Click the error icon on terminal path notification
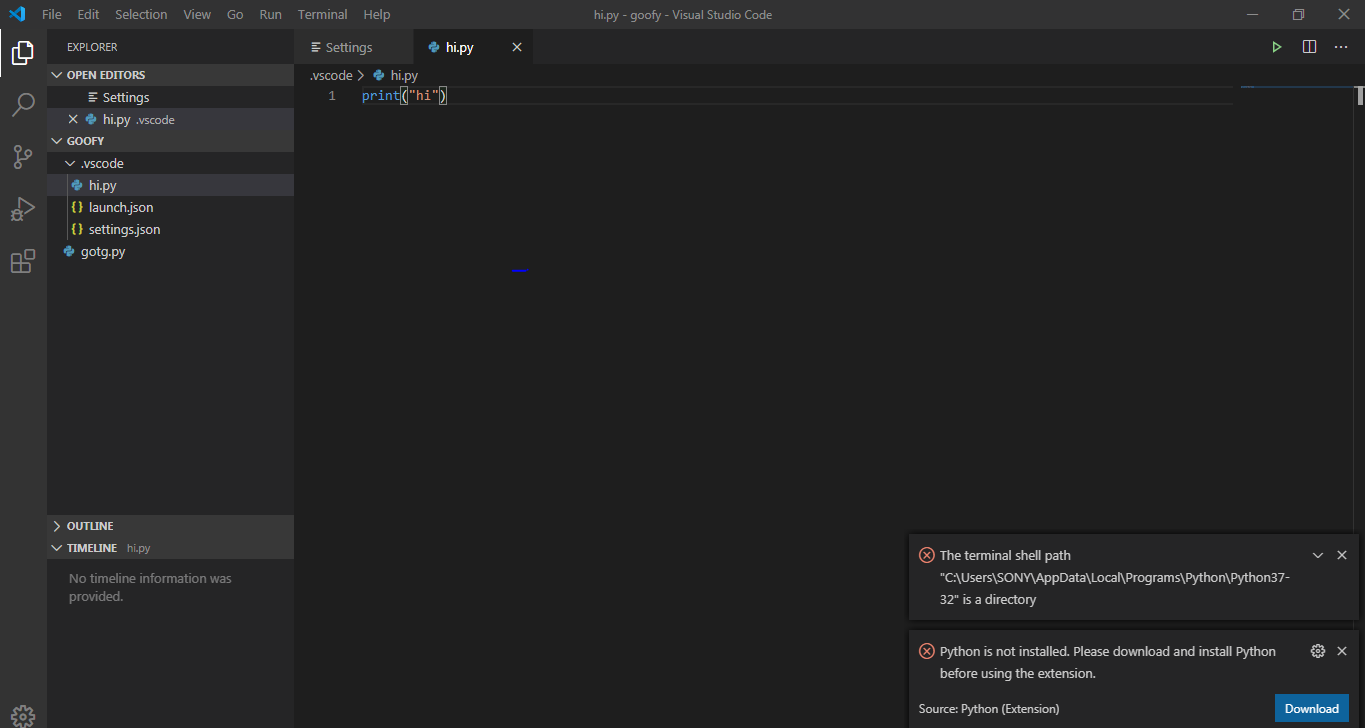The width and height of the screenshot is (1365, 728). (x=927, y=555)
